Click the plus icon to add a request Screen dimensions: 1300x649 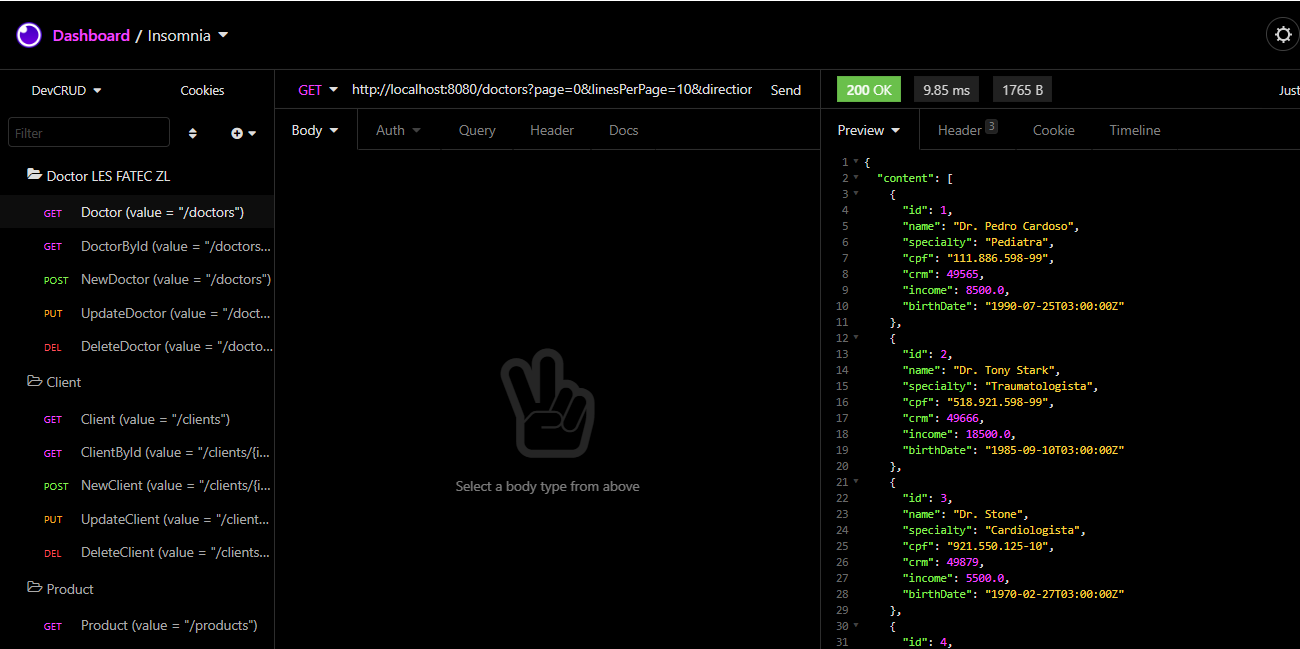237,132
